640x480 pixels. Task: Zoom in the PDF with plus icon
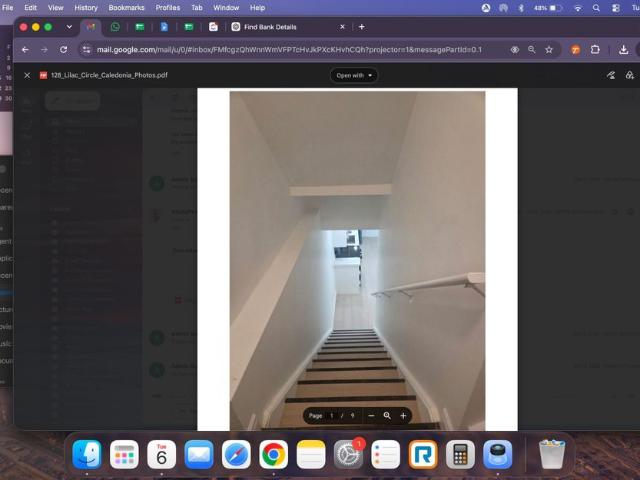[x=403, y=416]
